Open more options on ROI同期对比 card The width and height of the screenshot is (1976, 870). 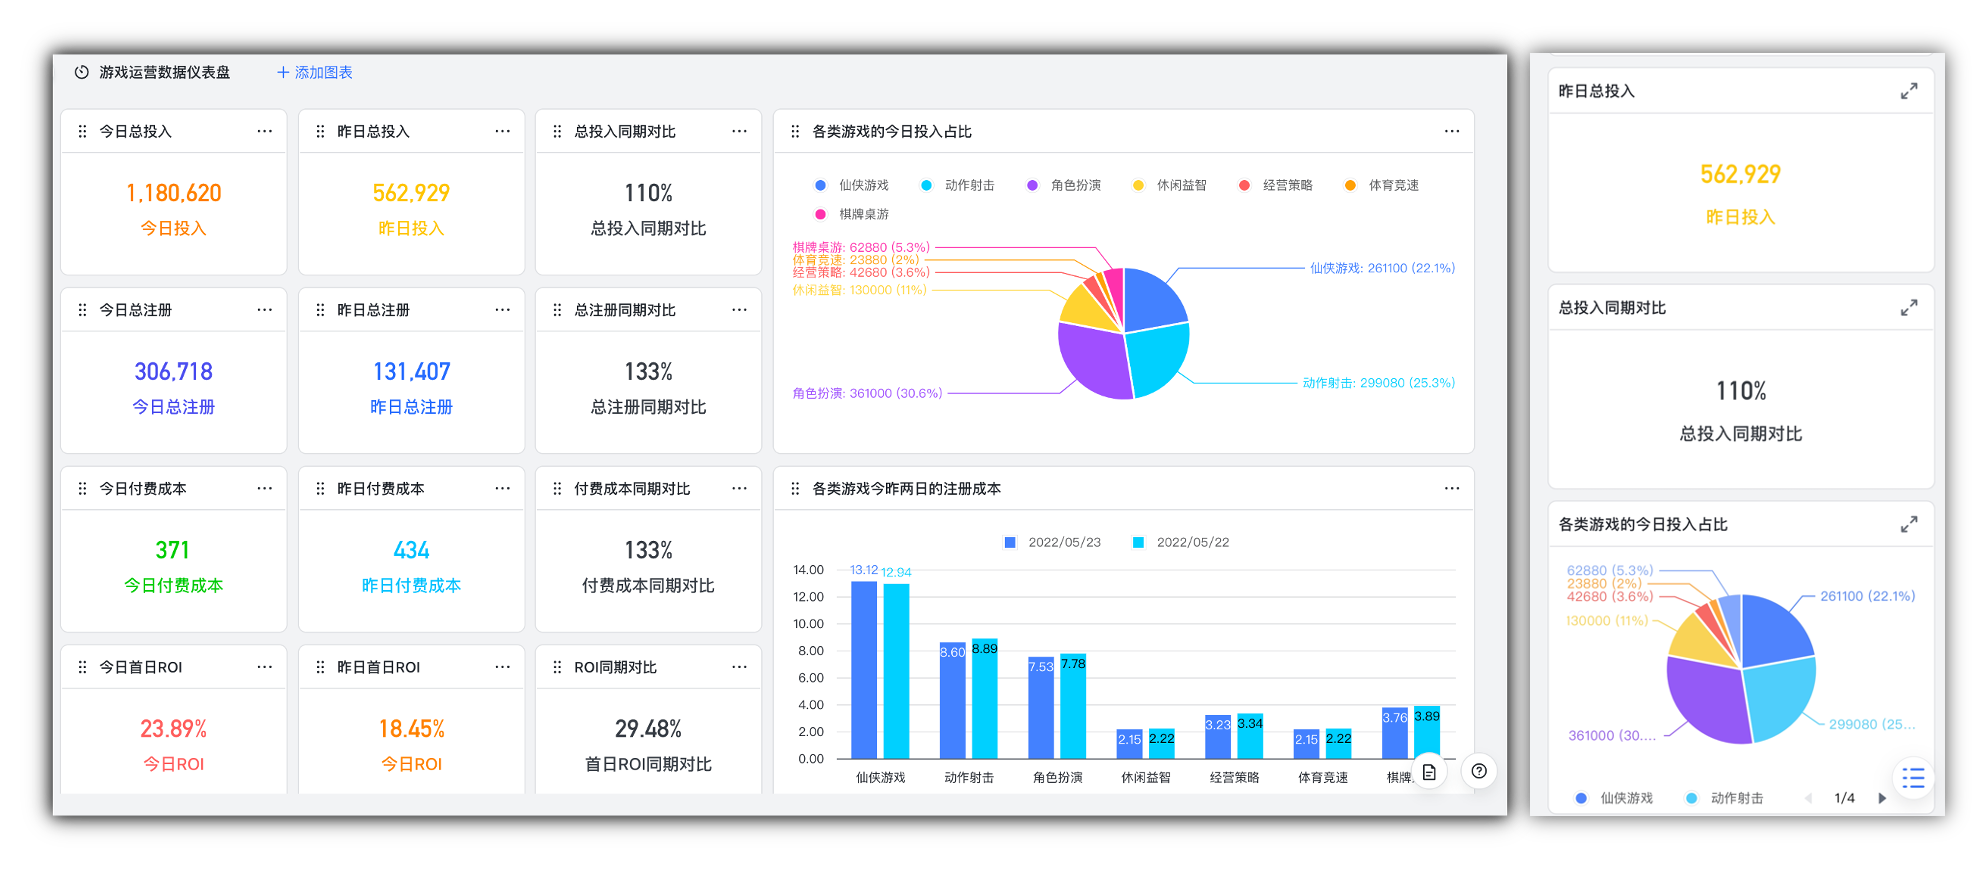[739, 667]
